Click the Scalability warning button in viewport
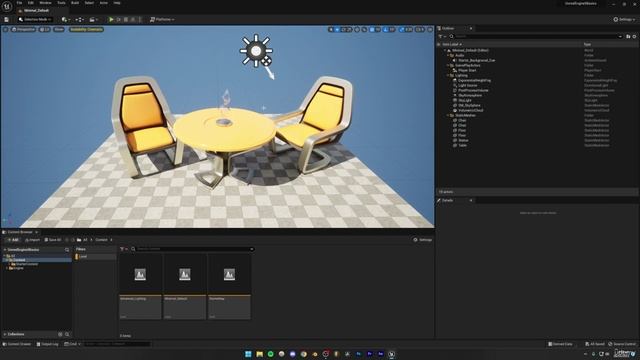 86,29
